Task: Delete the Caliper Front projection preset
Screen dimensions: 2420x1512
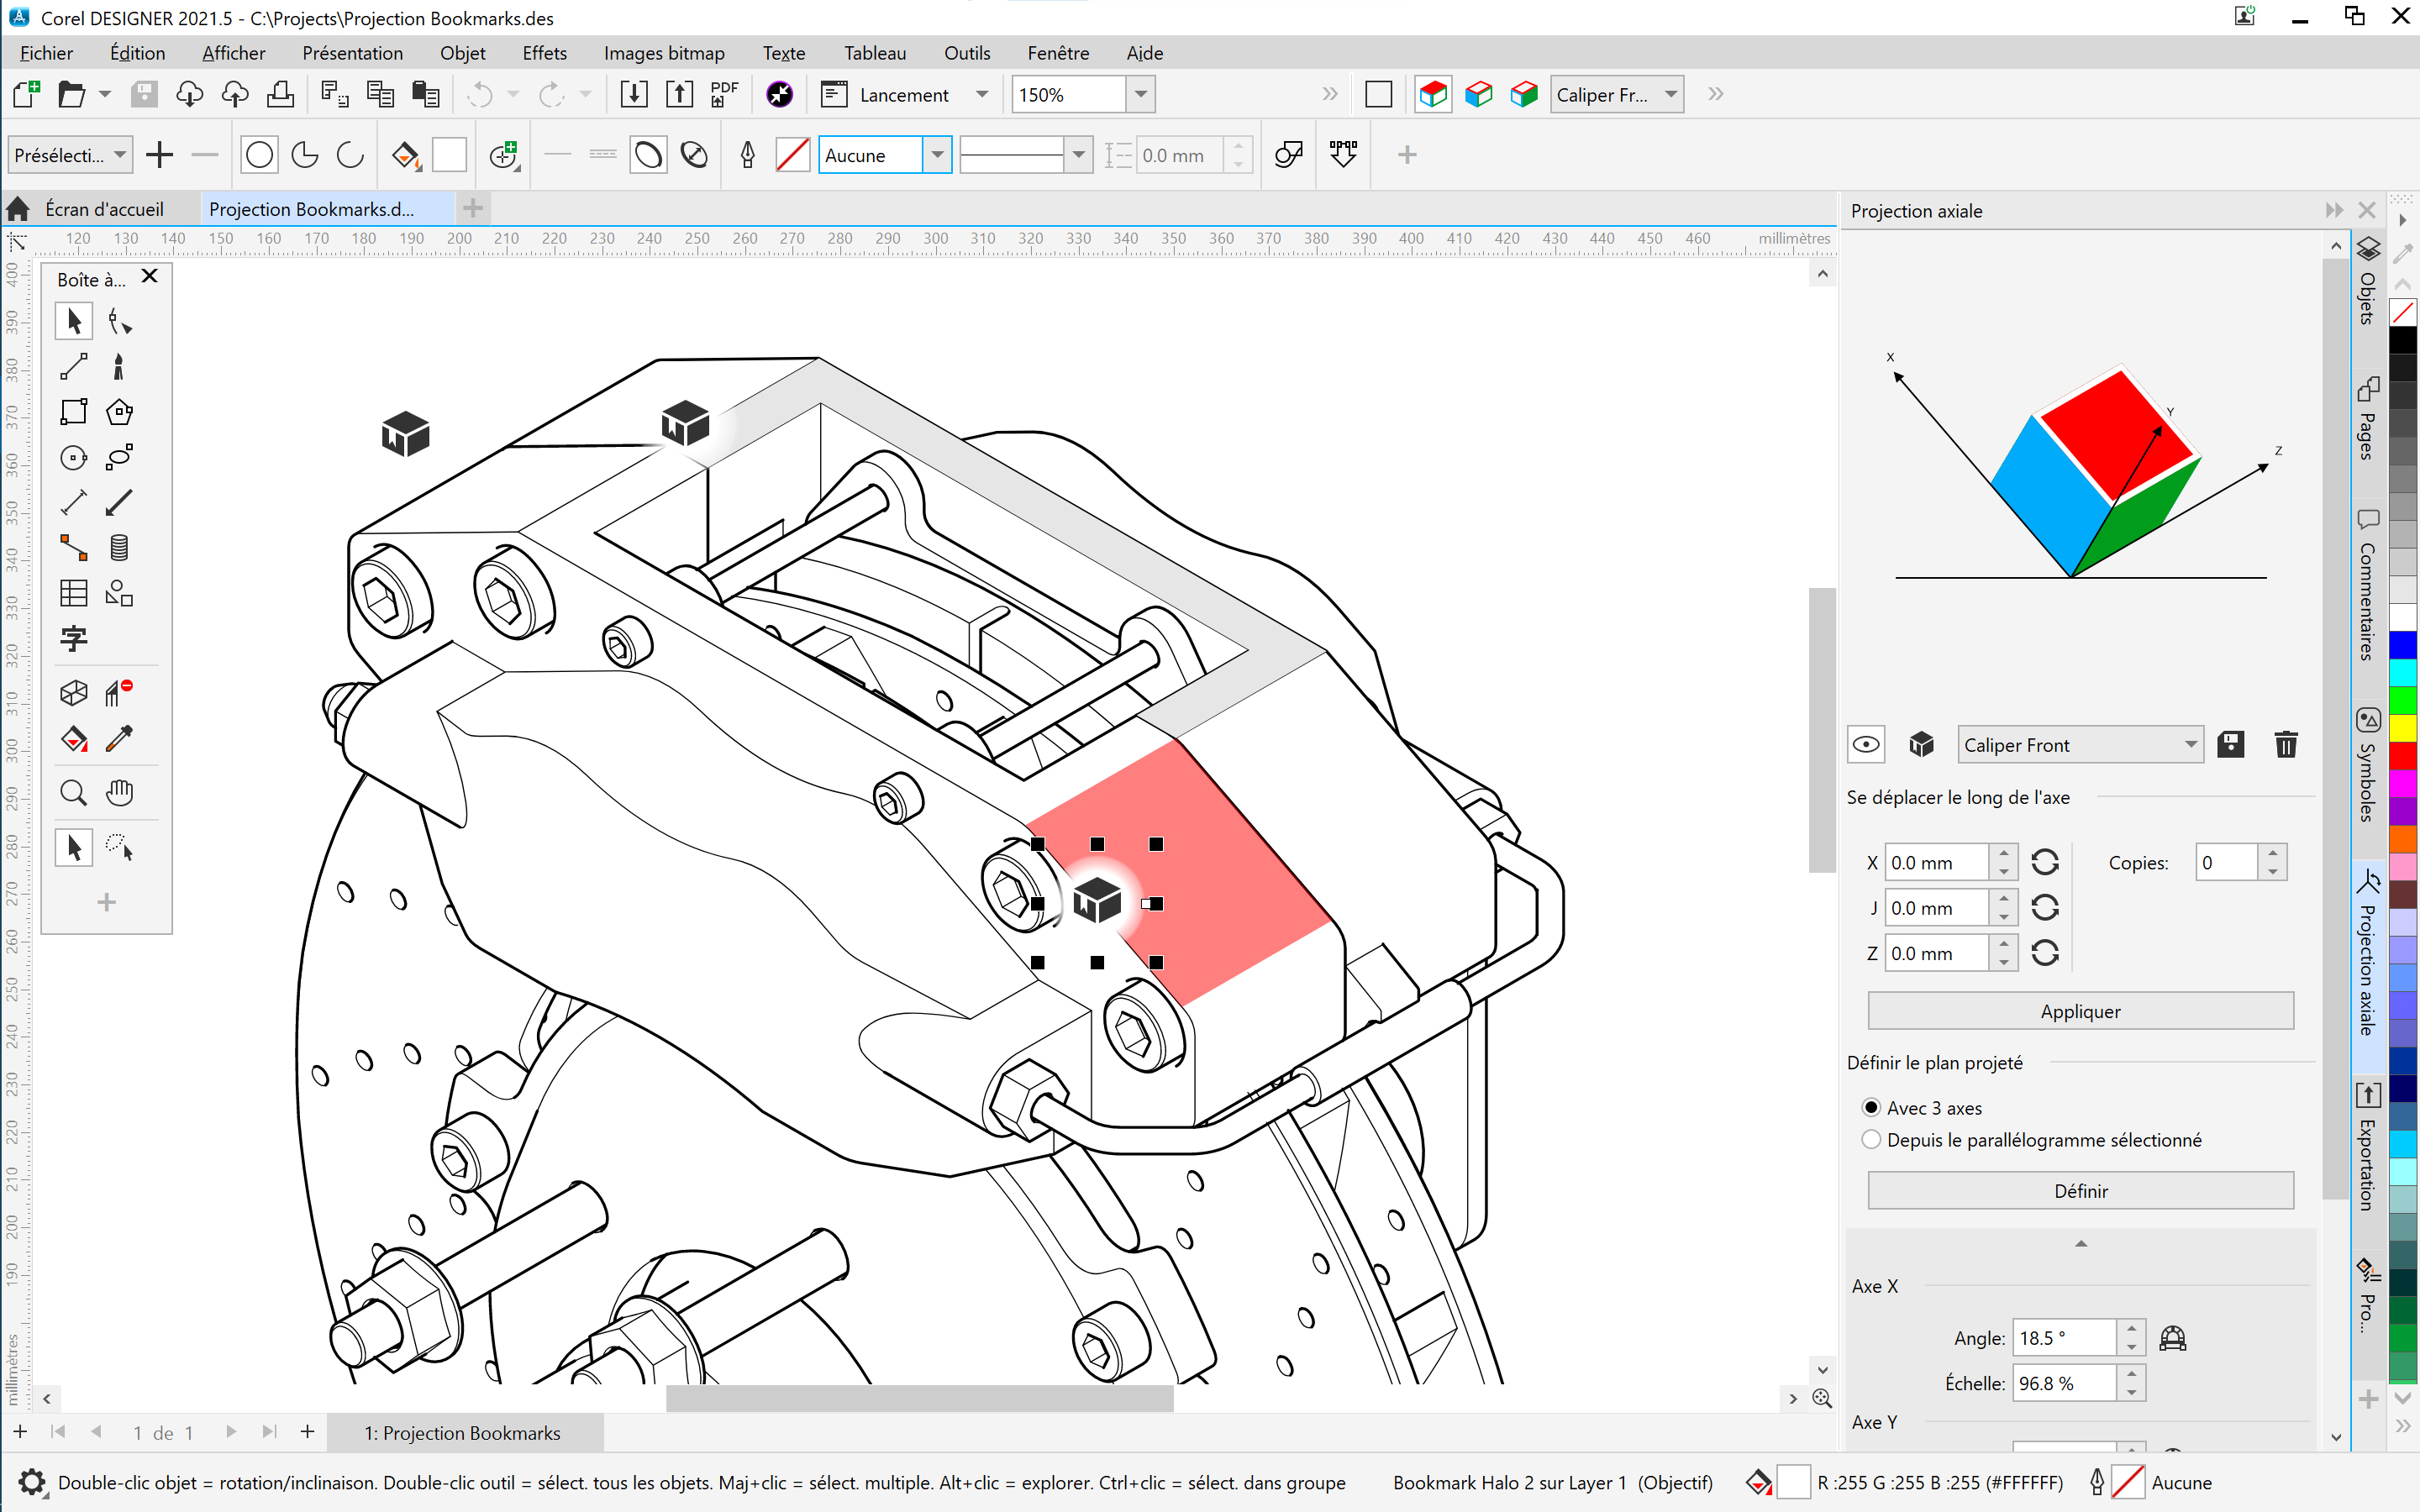Action: [2285, 745]
